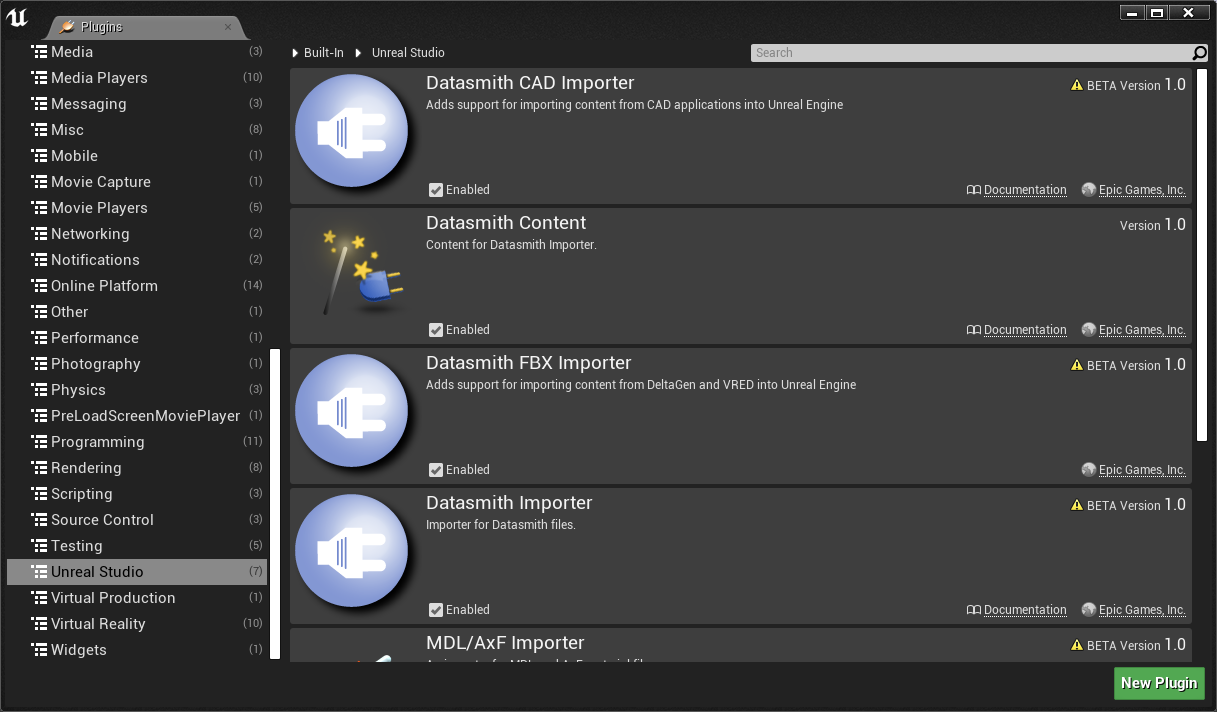This screenshot has height=712, width=1217.
Task: Uncheck Enabled for Datasmith Content
Action: click(436, 330)
